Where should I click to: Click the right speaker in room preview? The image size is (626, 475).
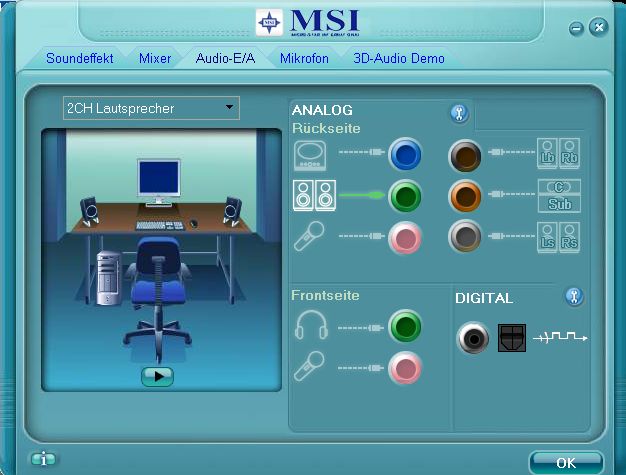pos(232,211)
